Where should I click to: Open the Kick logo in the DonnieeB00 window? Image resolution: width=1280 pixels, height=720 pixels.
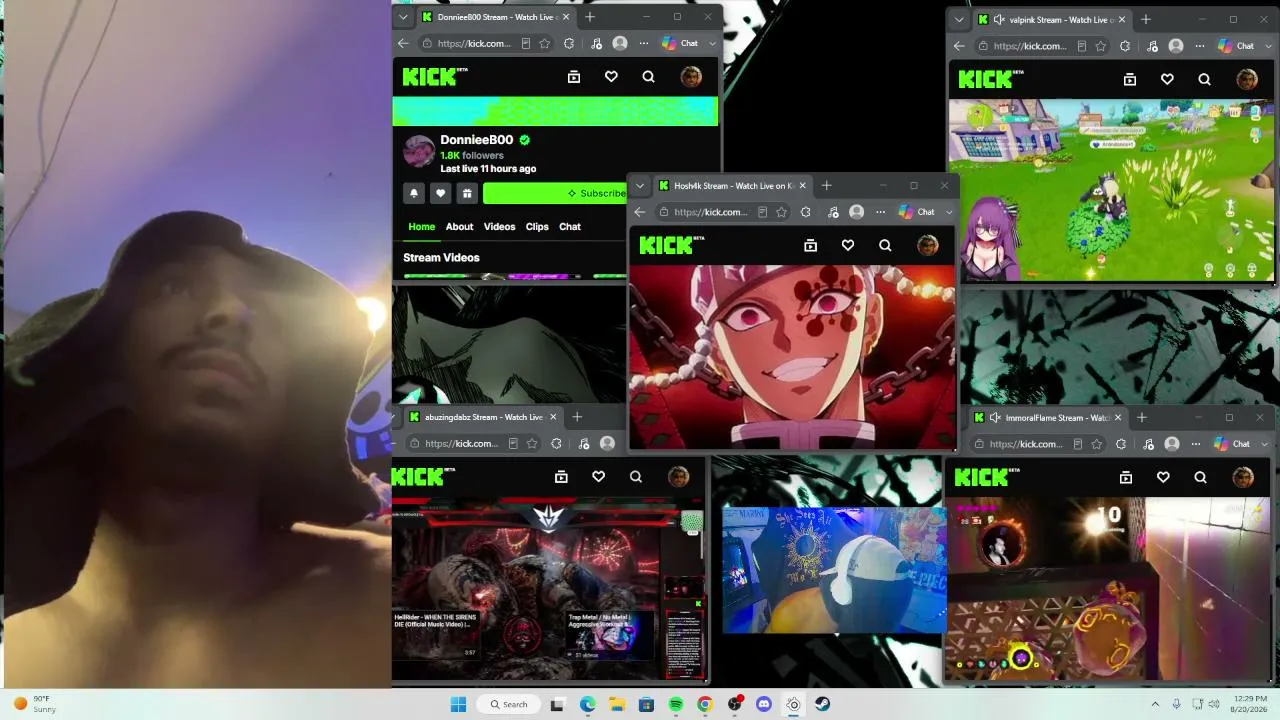coord(435,77)
